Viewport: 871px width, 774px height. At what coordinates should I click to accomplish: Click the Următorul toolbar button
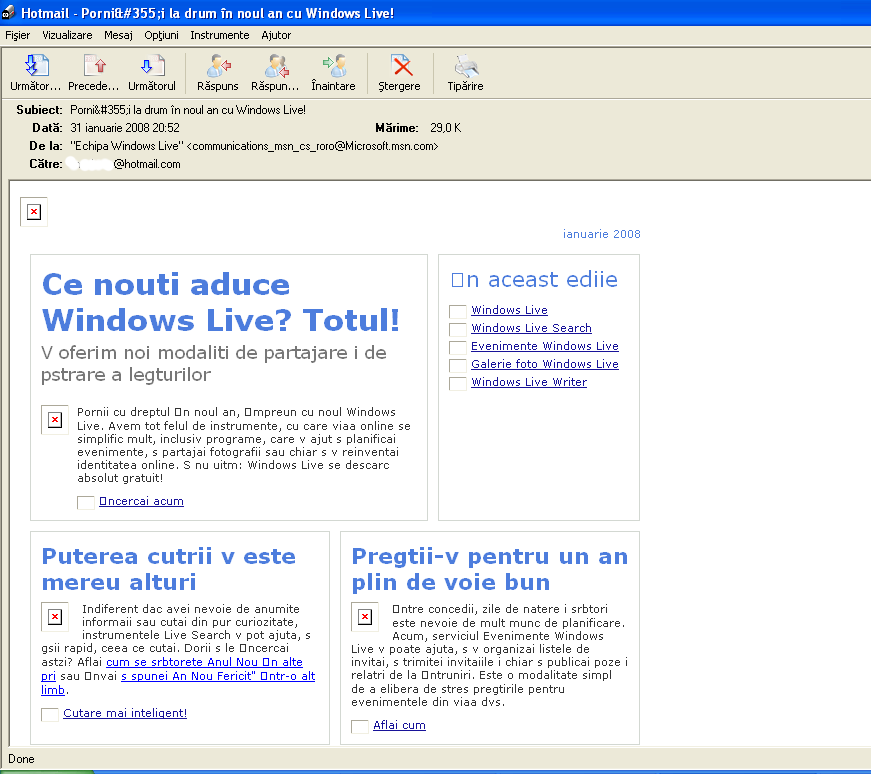pyautogui.click(x=152, y=73)
